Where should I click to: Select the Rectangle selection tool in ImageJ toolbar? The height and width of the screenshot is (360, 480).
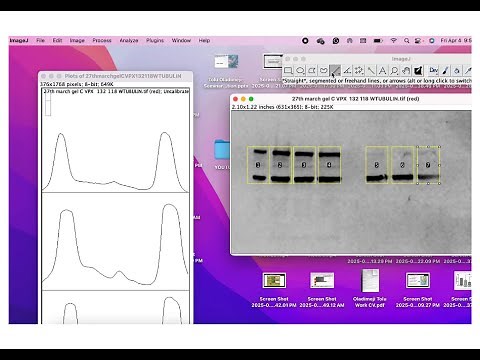pos(288,70)
